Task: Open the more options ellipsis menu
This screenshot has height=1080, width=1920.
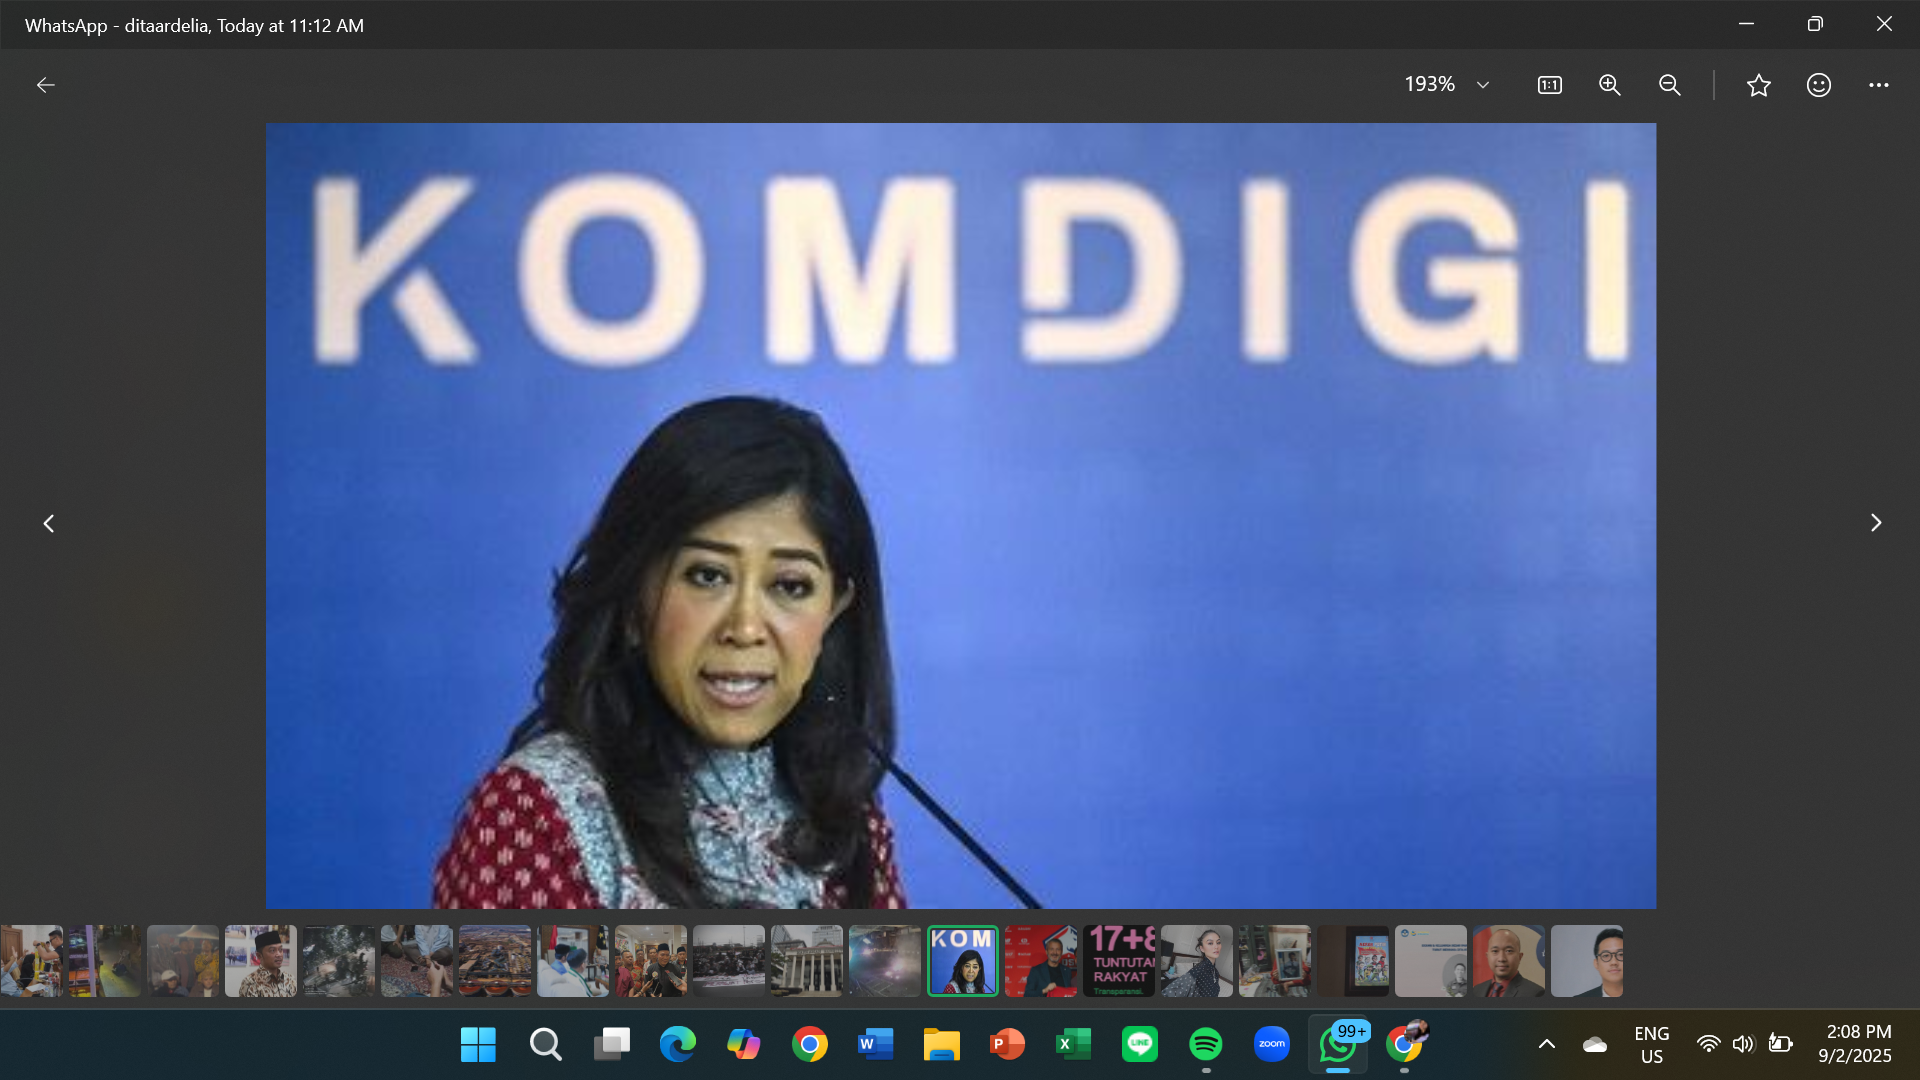Action: (x=1879, y=85)
